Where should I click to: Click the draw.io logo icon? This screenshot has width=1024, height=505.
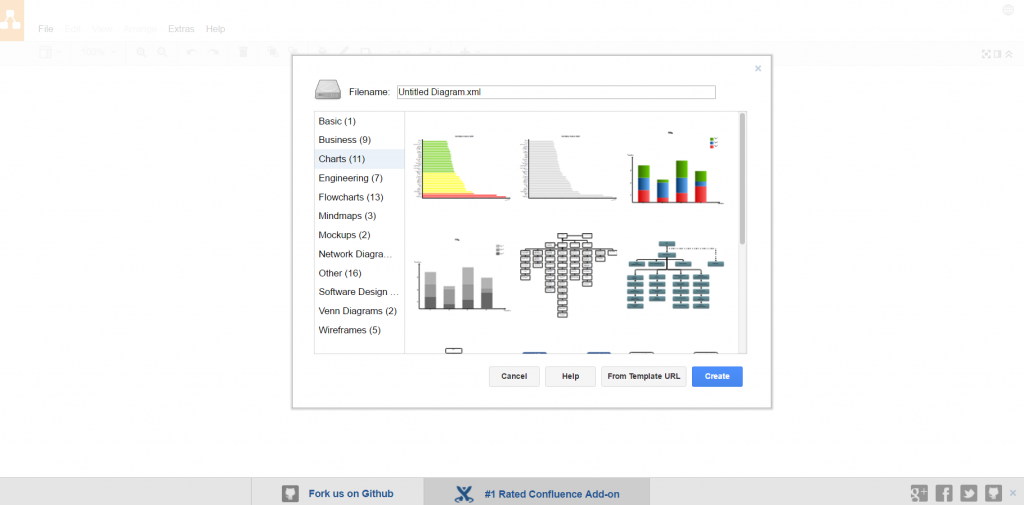[11, 21]
